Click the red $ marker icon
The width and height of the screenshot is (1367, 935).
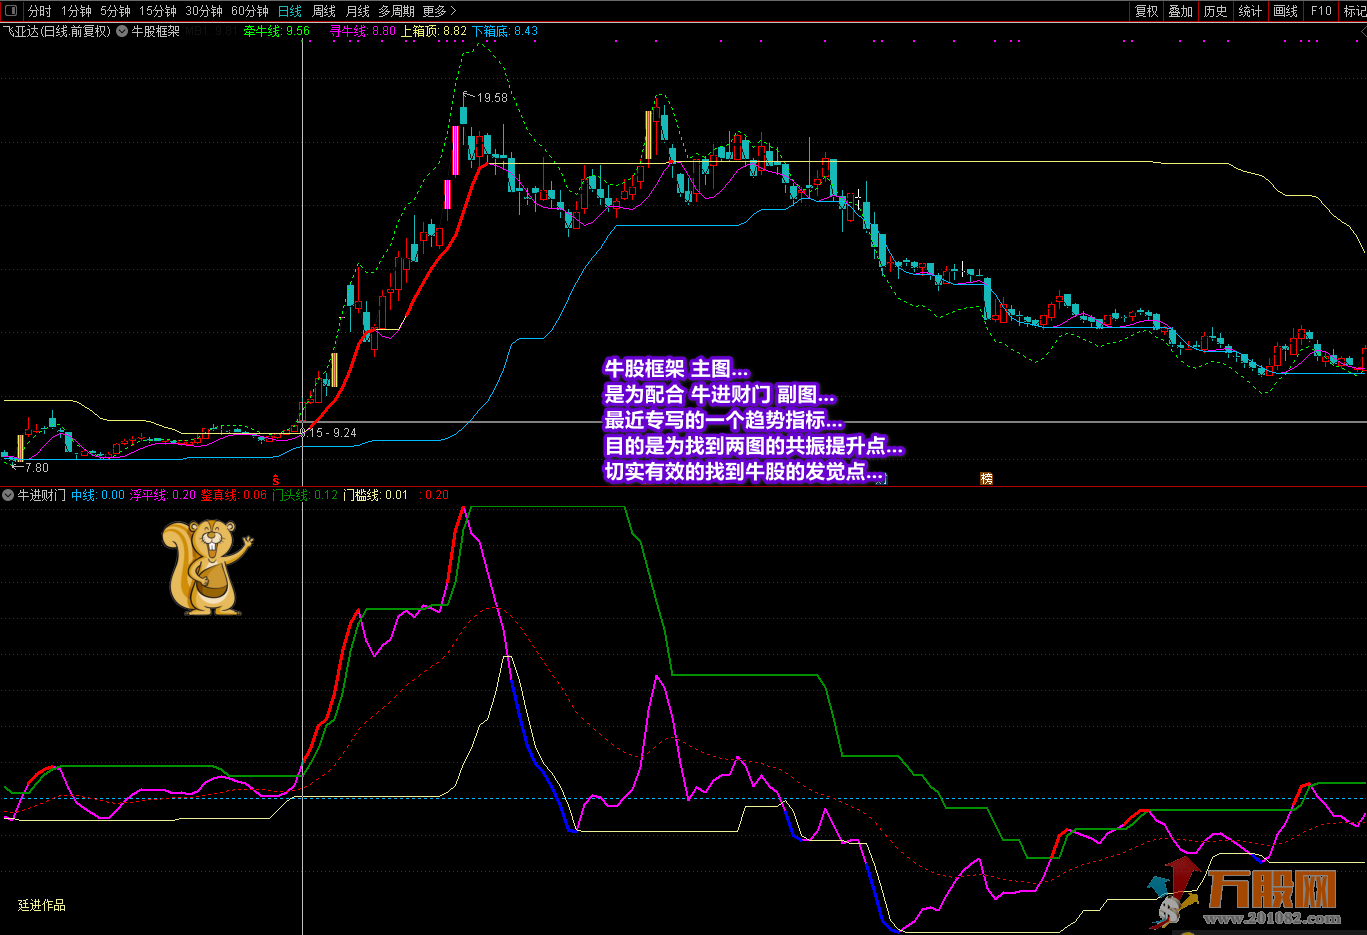pyautogui.click(x=276, y=480)
